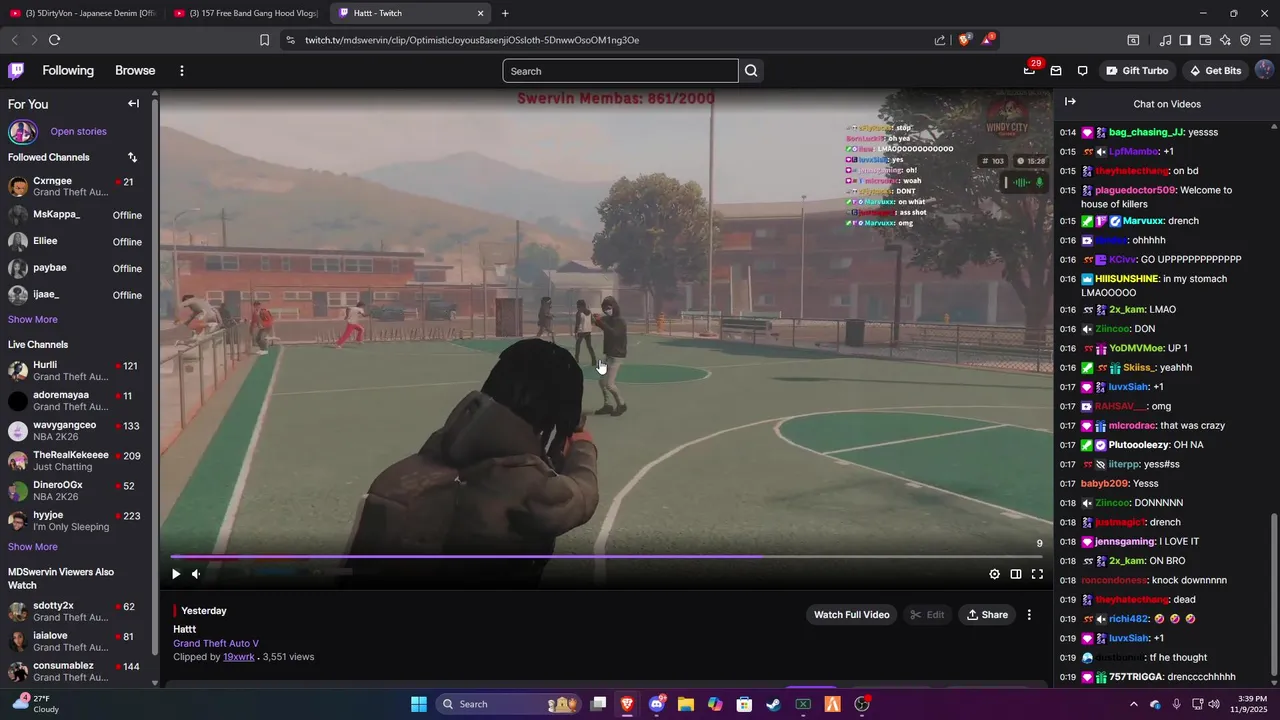The height and width of the screenshot is (720, 1280).
Task: Expand Show More under Followed Channels
Action: (33, 319)
